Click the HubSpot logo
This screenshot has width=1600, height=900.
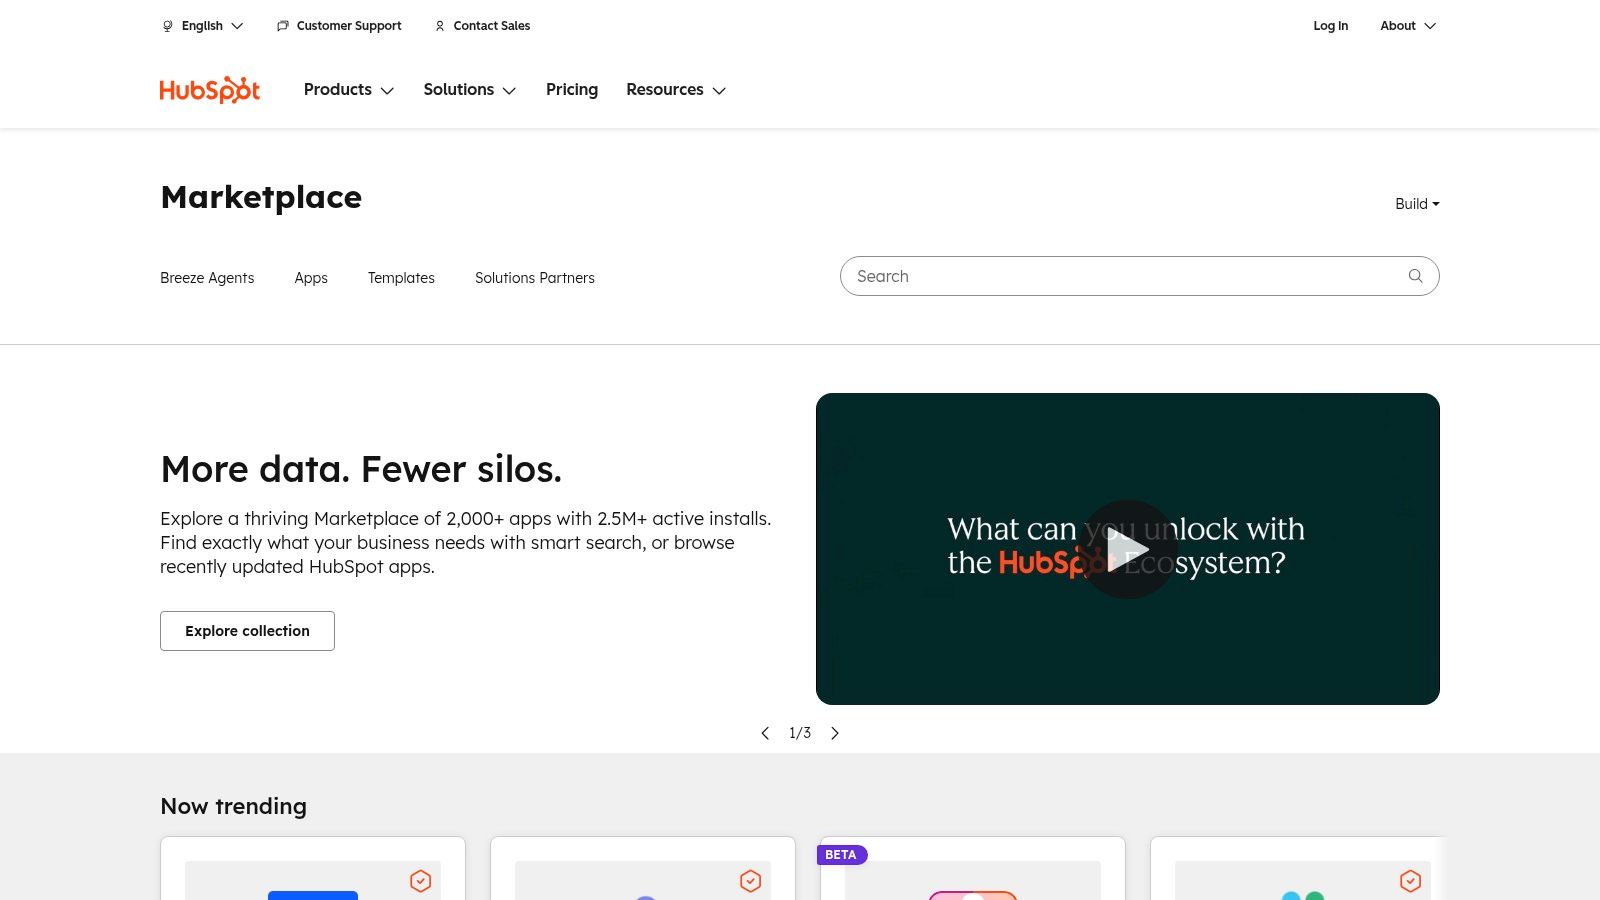[209, 89]
